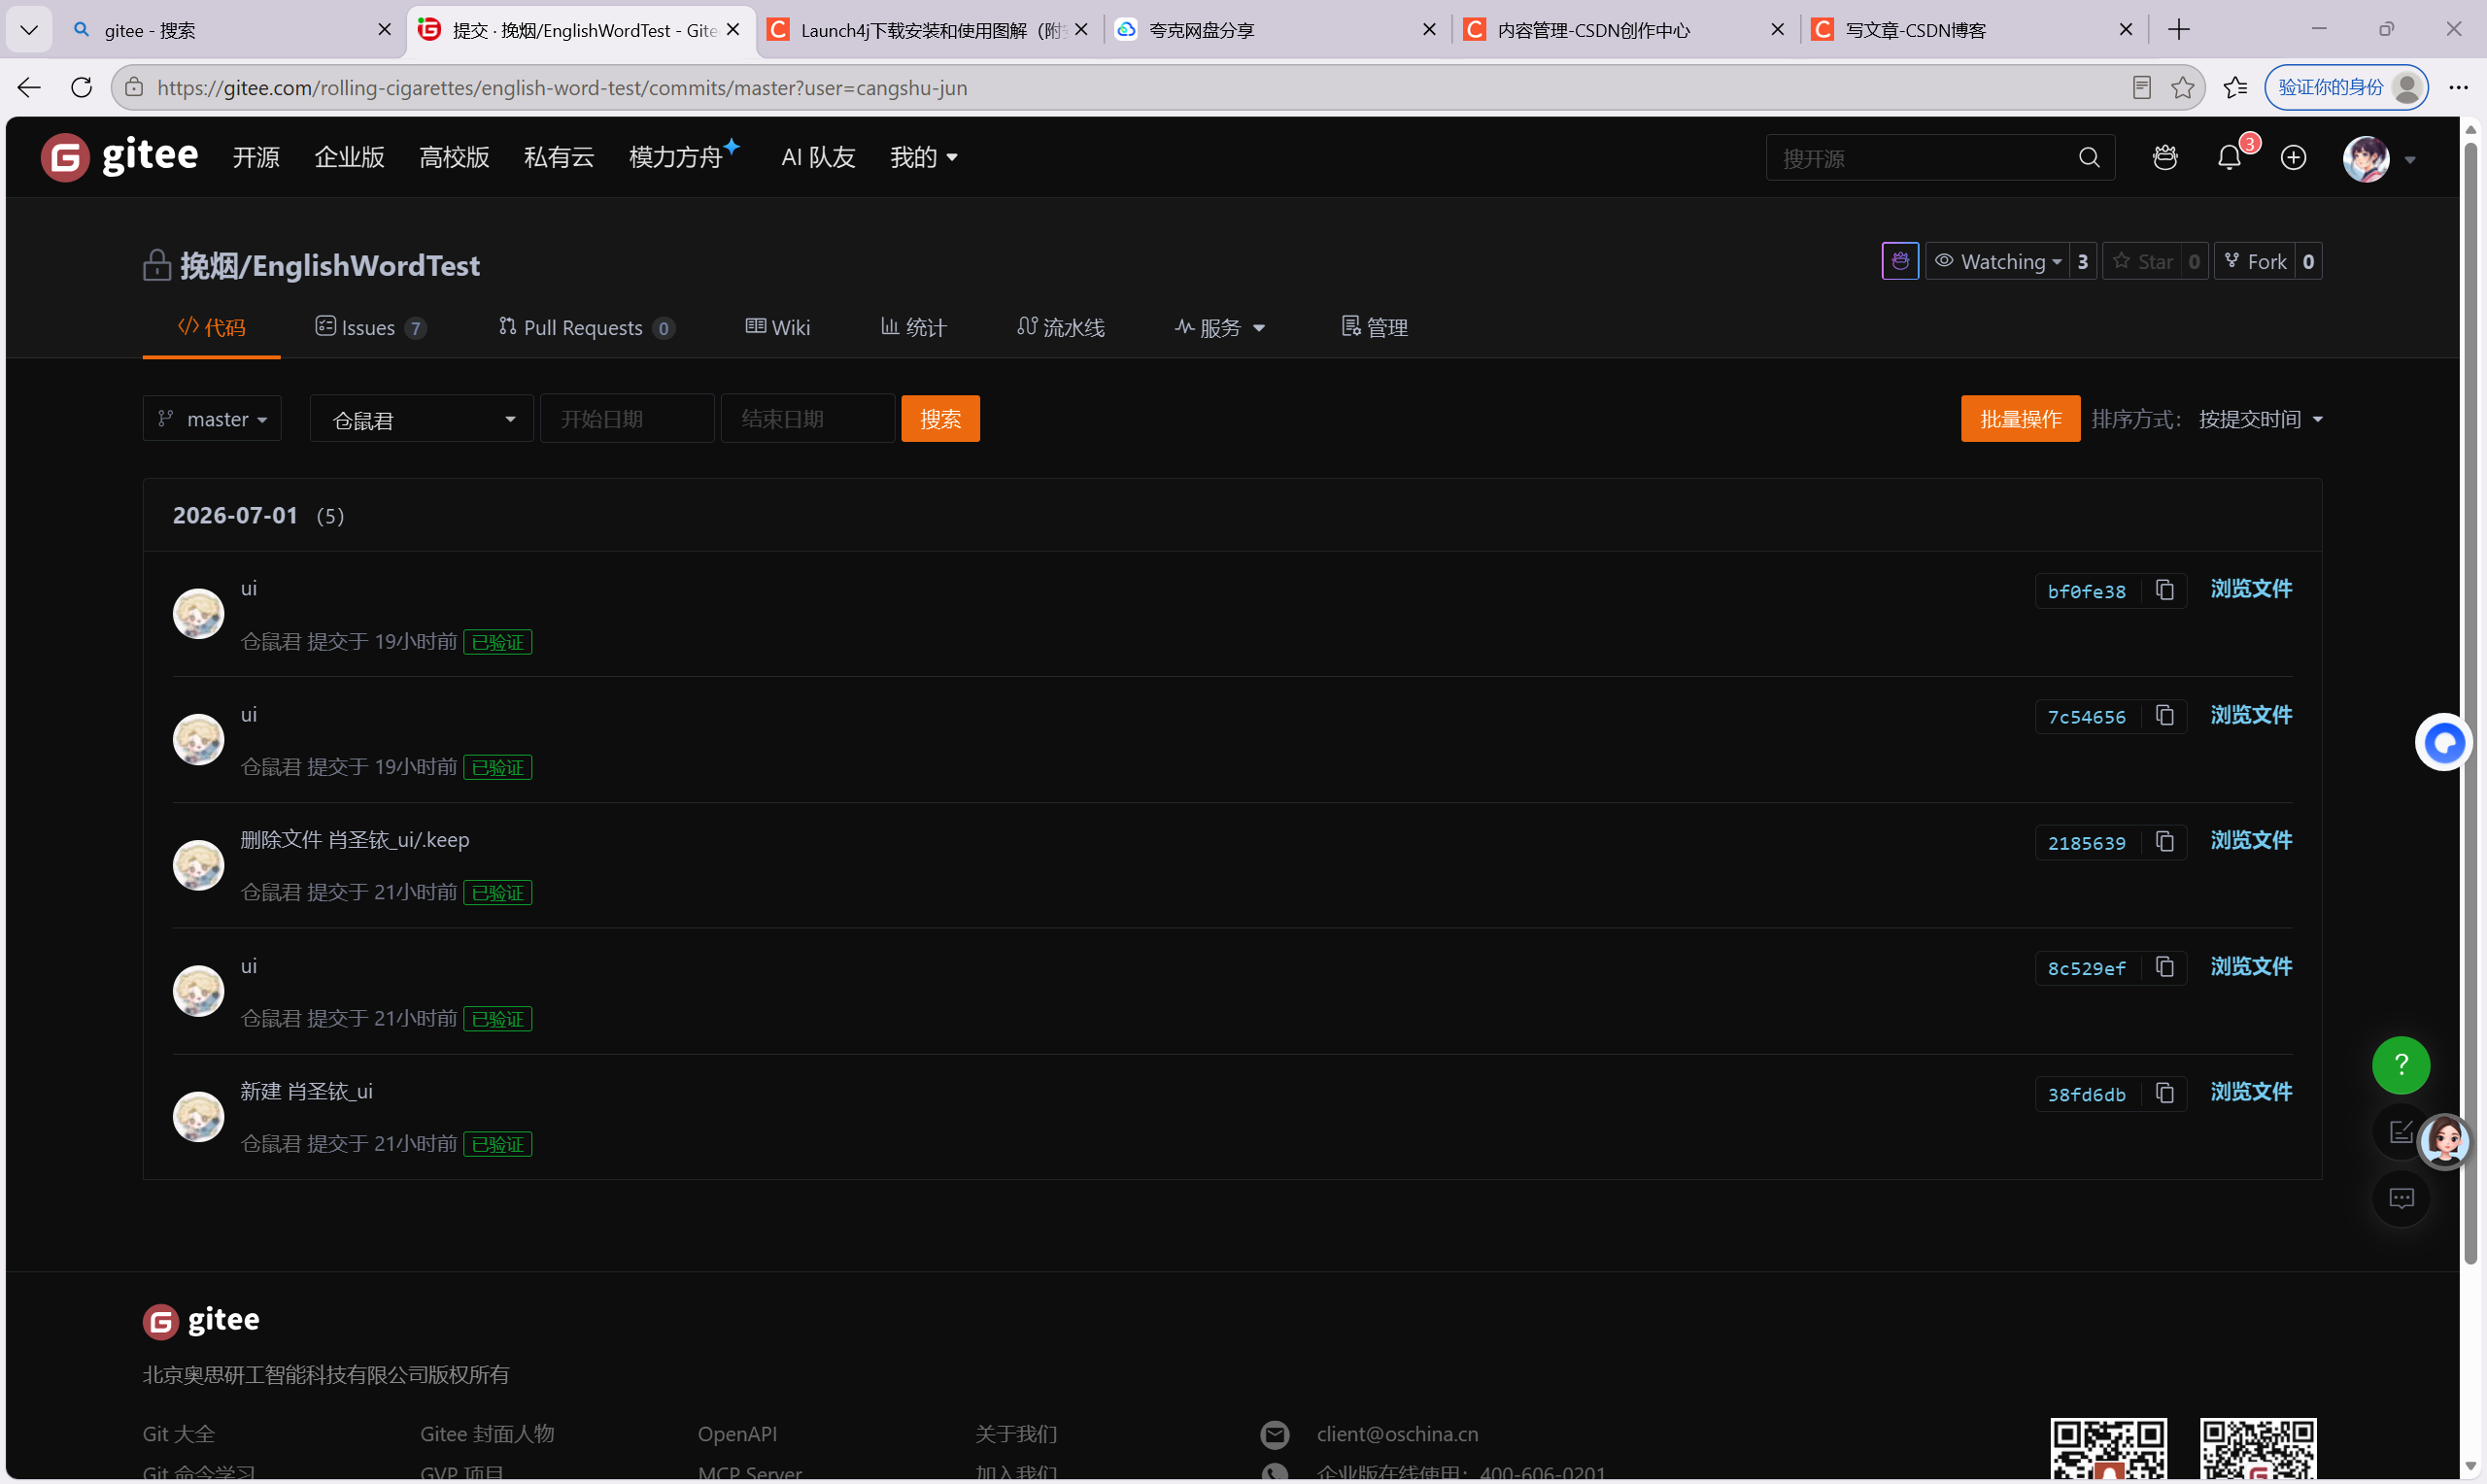Copy commit hash 38fd6db

tap(2165, 1093)
